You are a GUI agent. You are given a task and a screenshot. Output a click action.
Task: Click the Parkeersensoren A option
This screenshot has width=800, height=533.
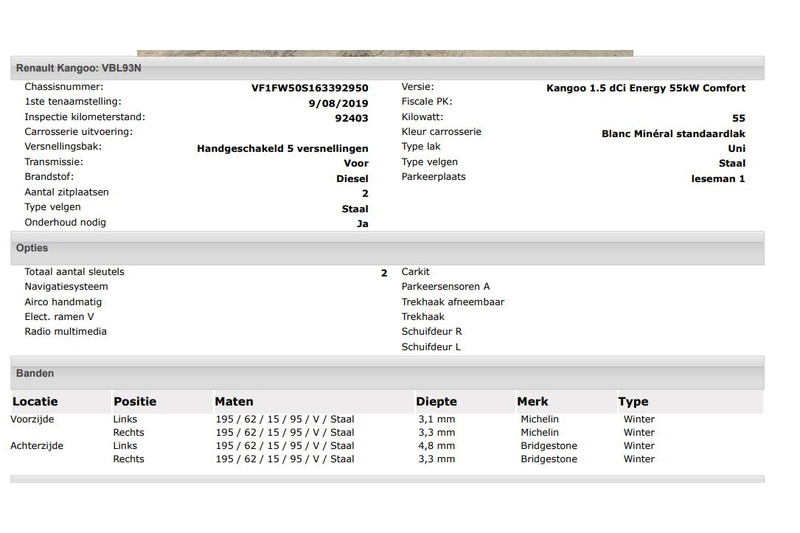coord(445,287)
